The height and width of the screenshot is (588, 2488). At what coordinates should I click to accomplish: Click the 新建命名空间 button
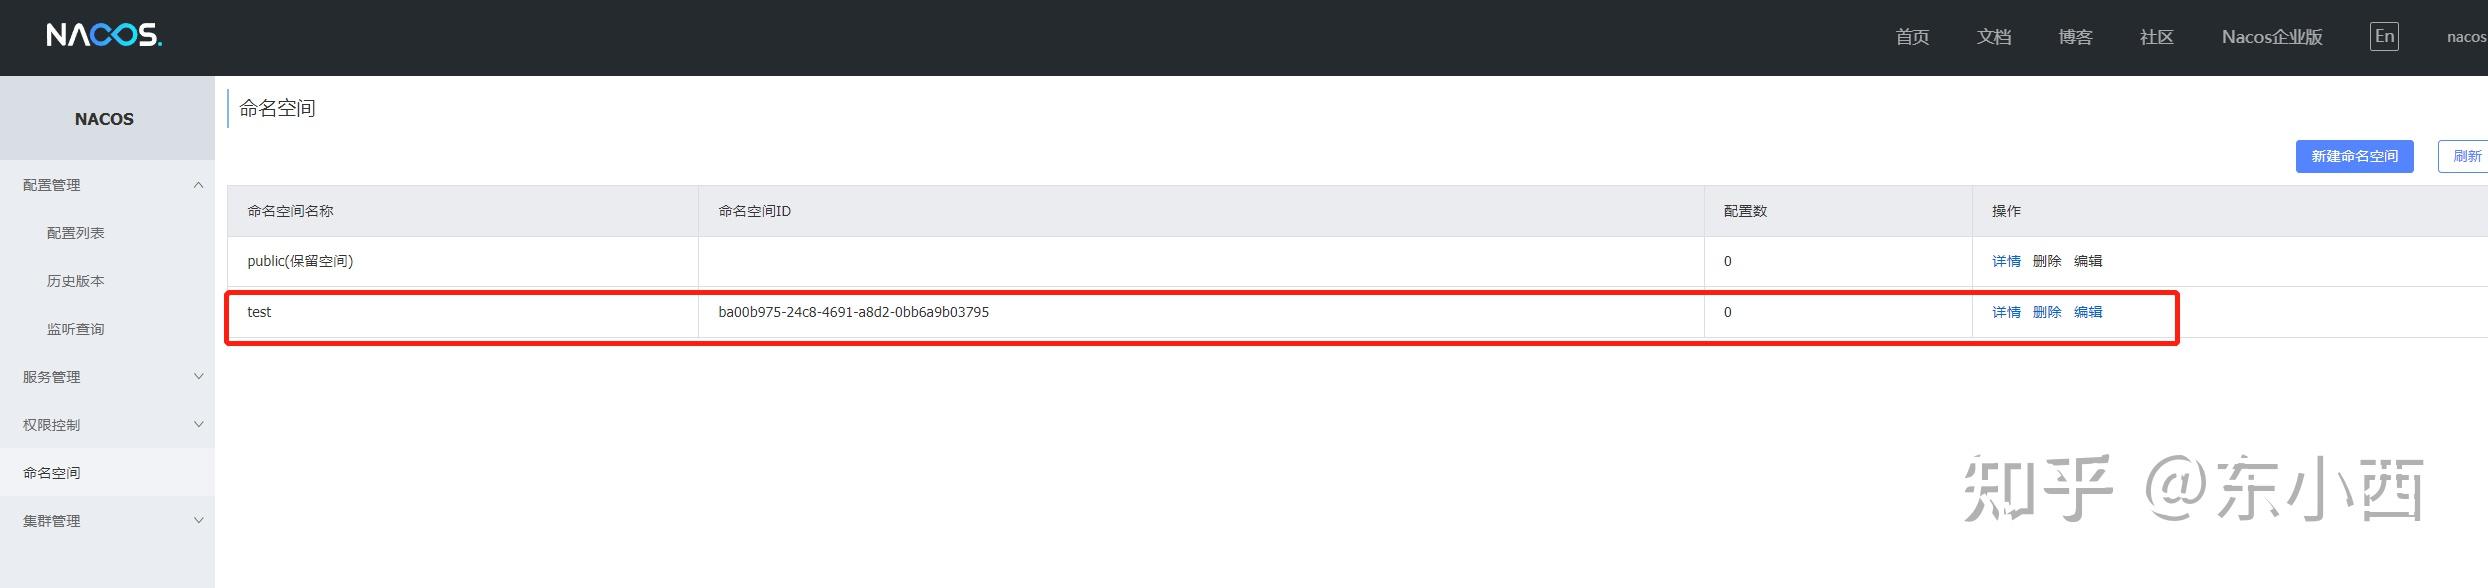(x=2354, y=156)
